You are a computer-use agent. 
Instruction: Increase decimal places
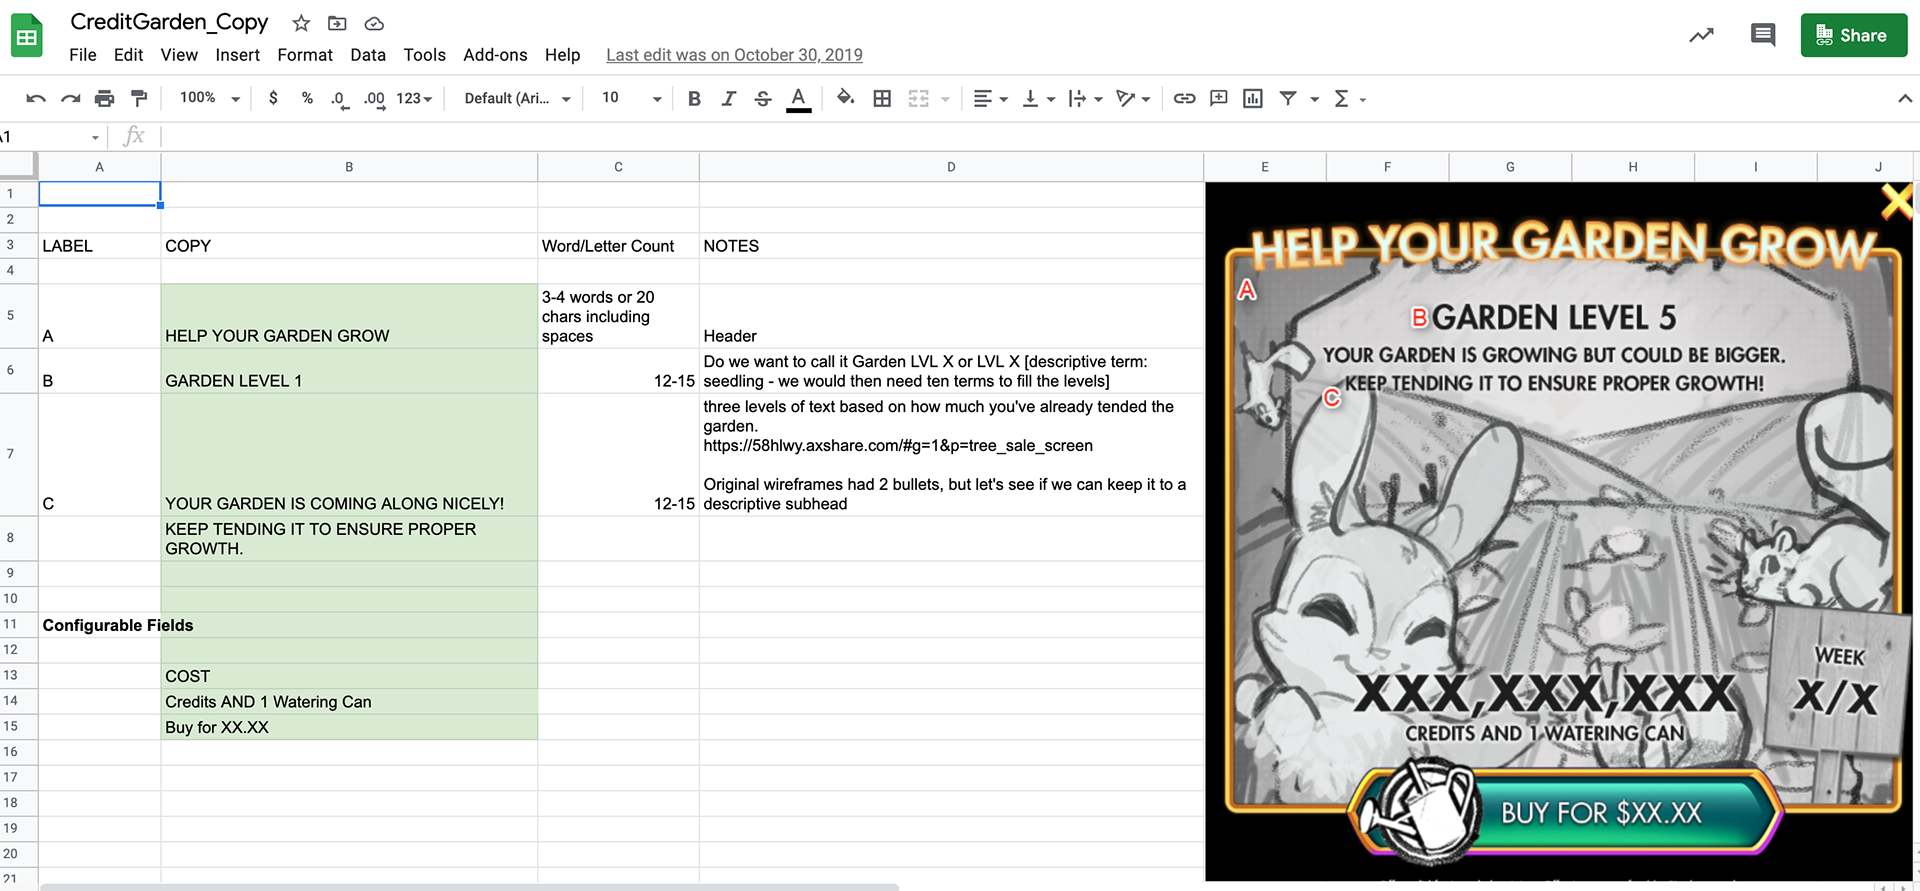[375, 99]
